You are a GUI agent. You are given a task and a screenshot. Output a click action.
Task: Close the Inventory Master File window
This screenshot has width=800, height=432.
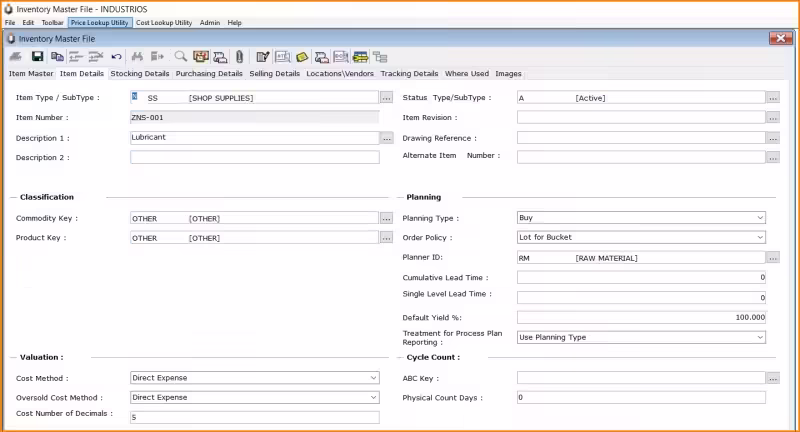781,38
